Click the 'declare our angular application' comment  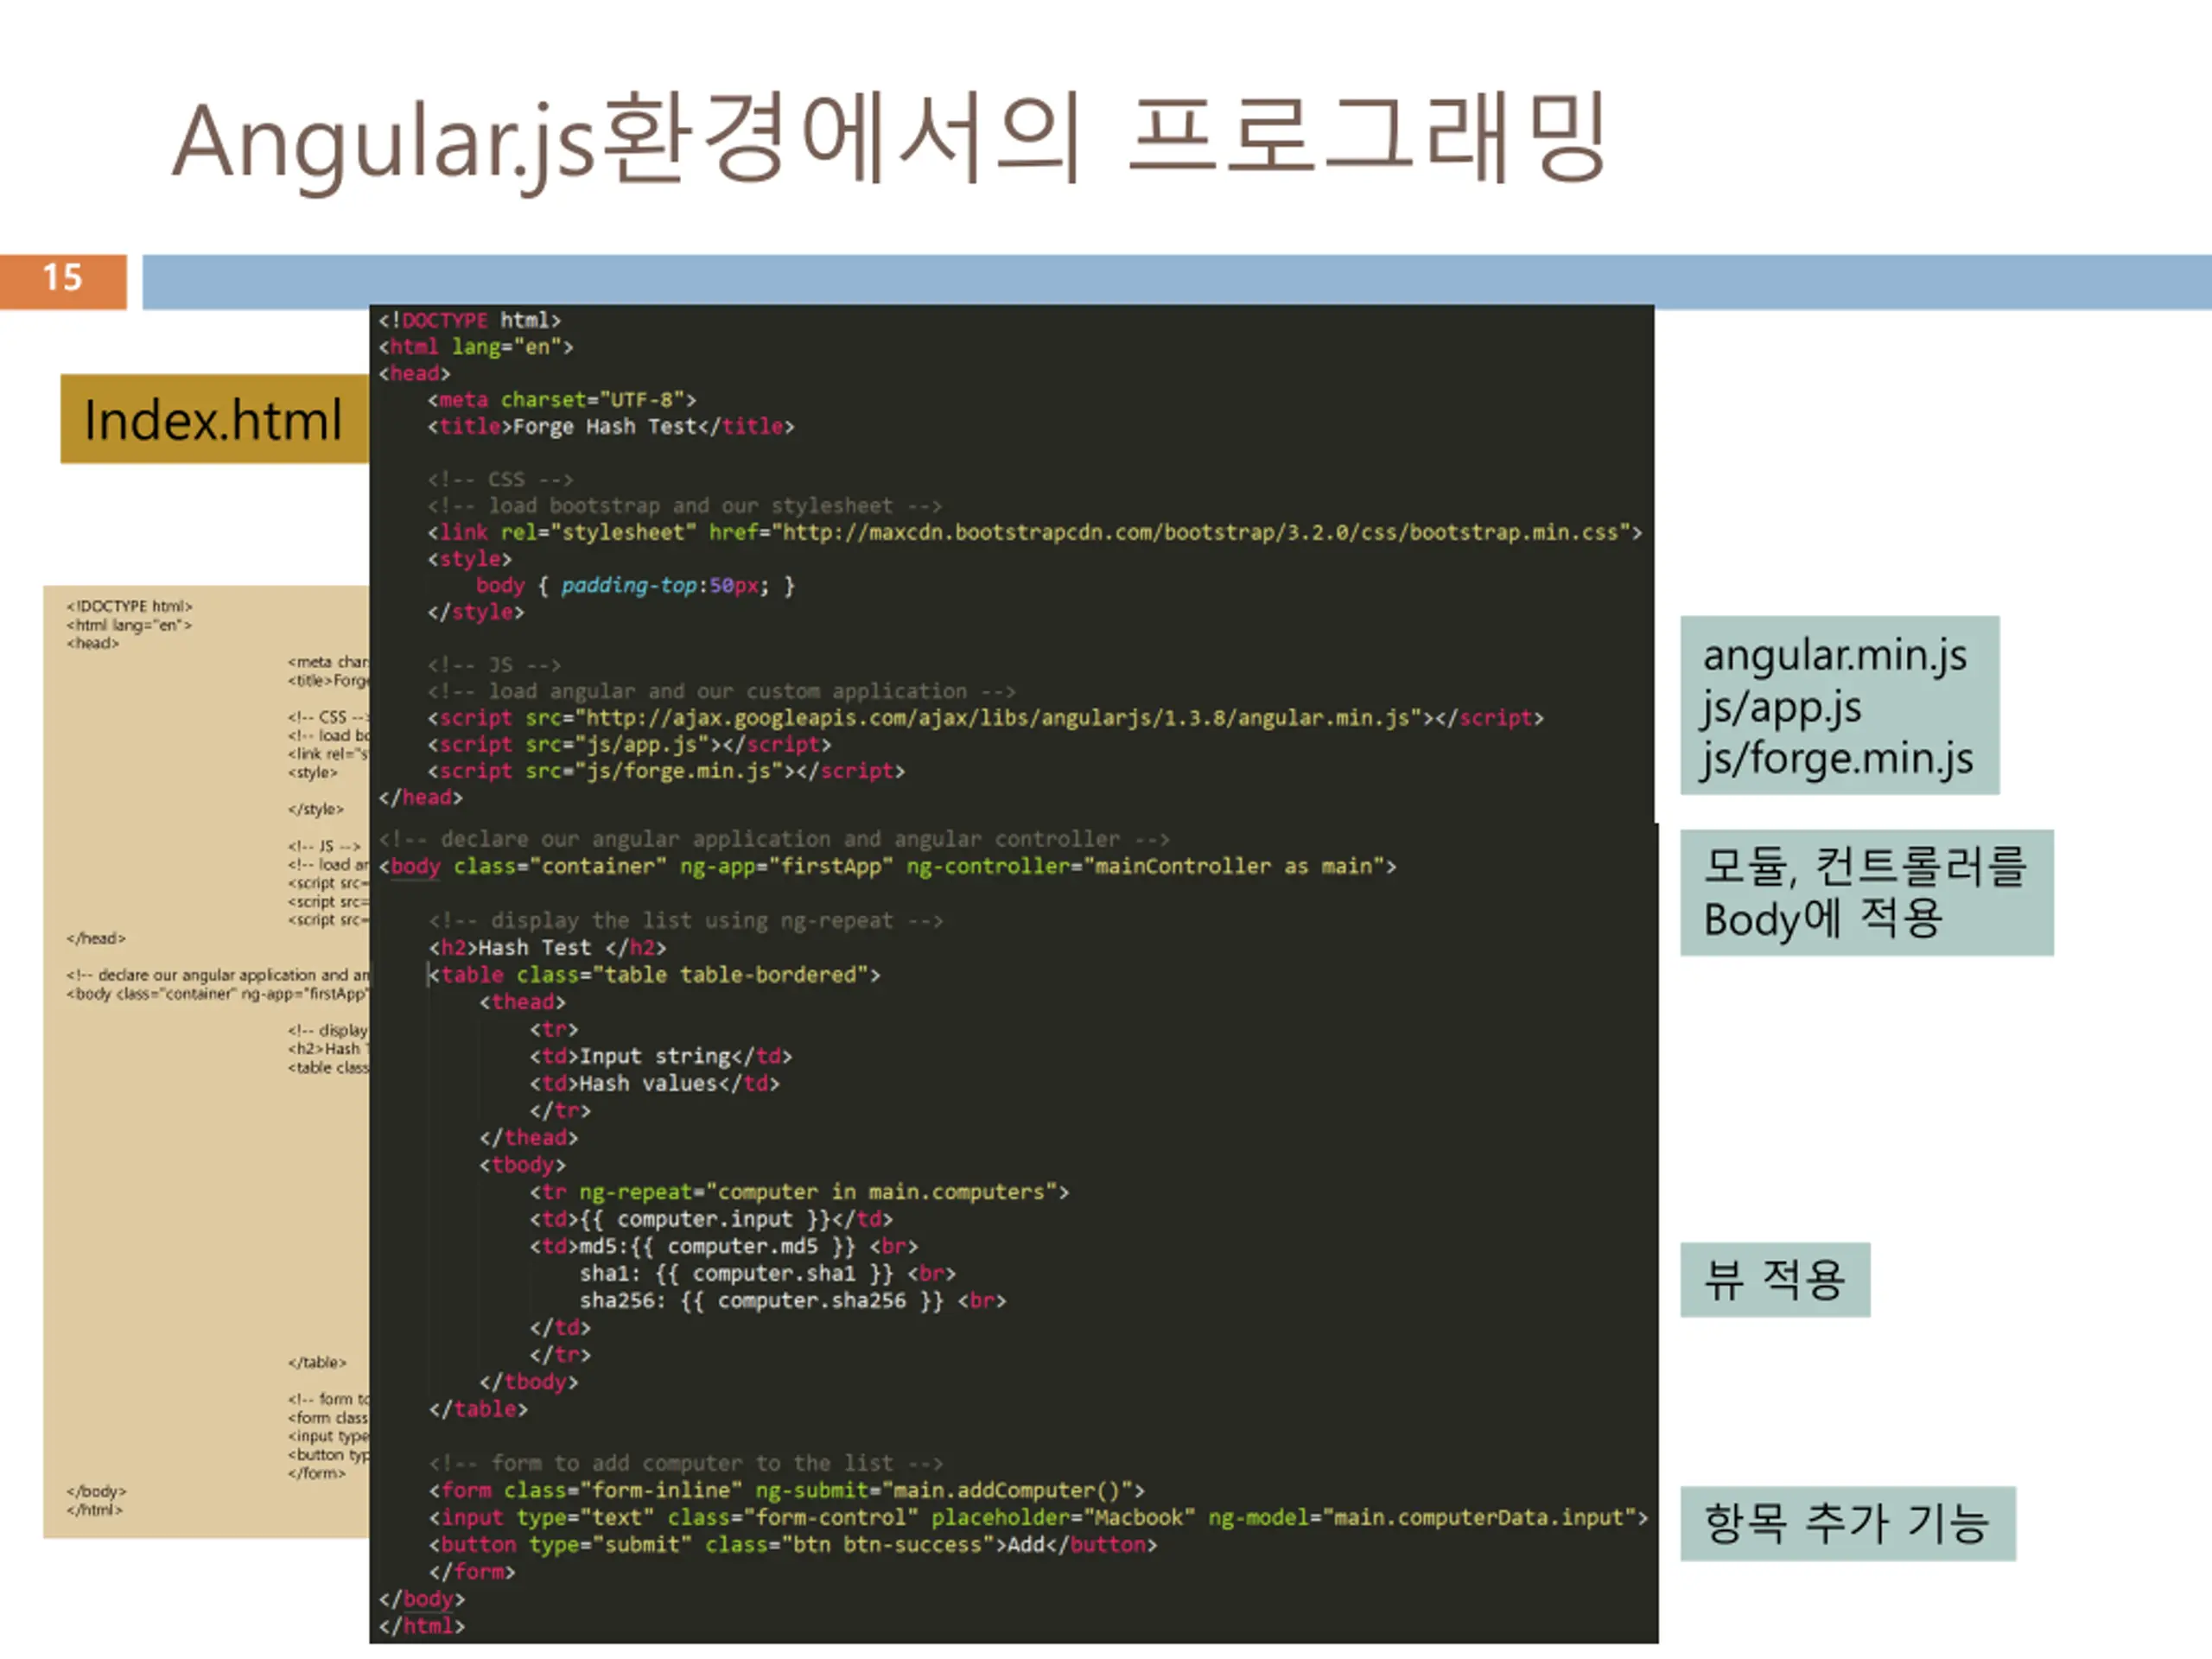pos(774,839)
